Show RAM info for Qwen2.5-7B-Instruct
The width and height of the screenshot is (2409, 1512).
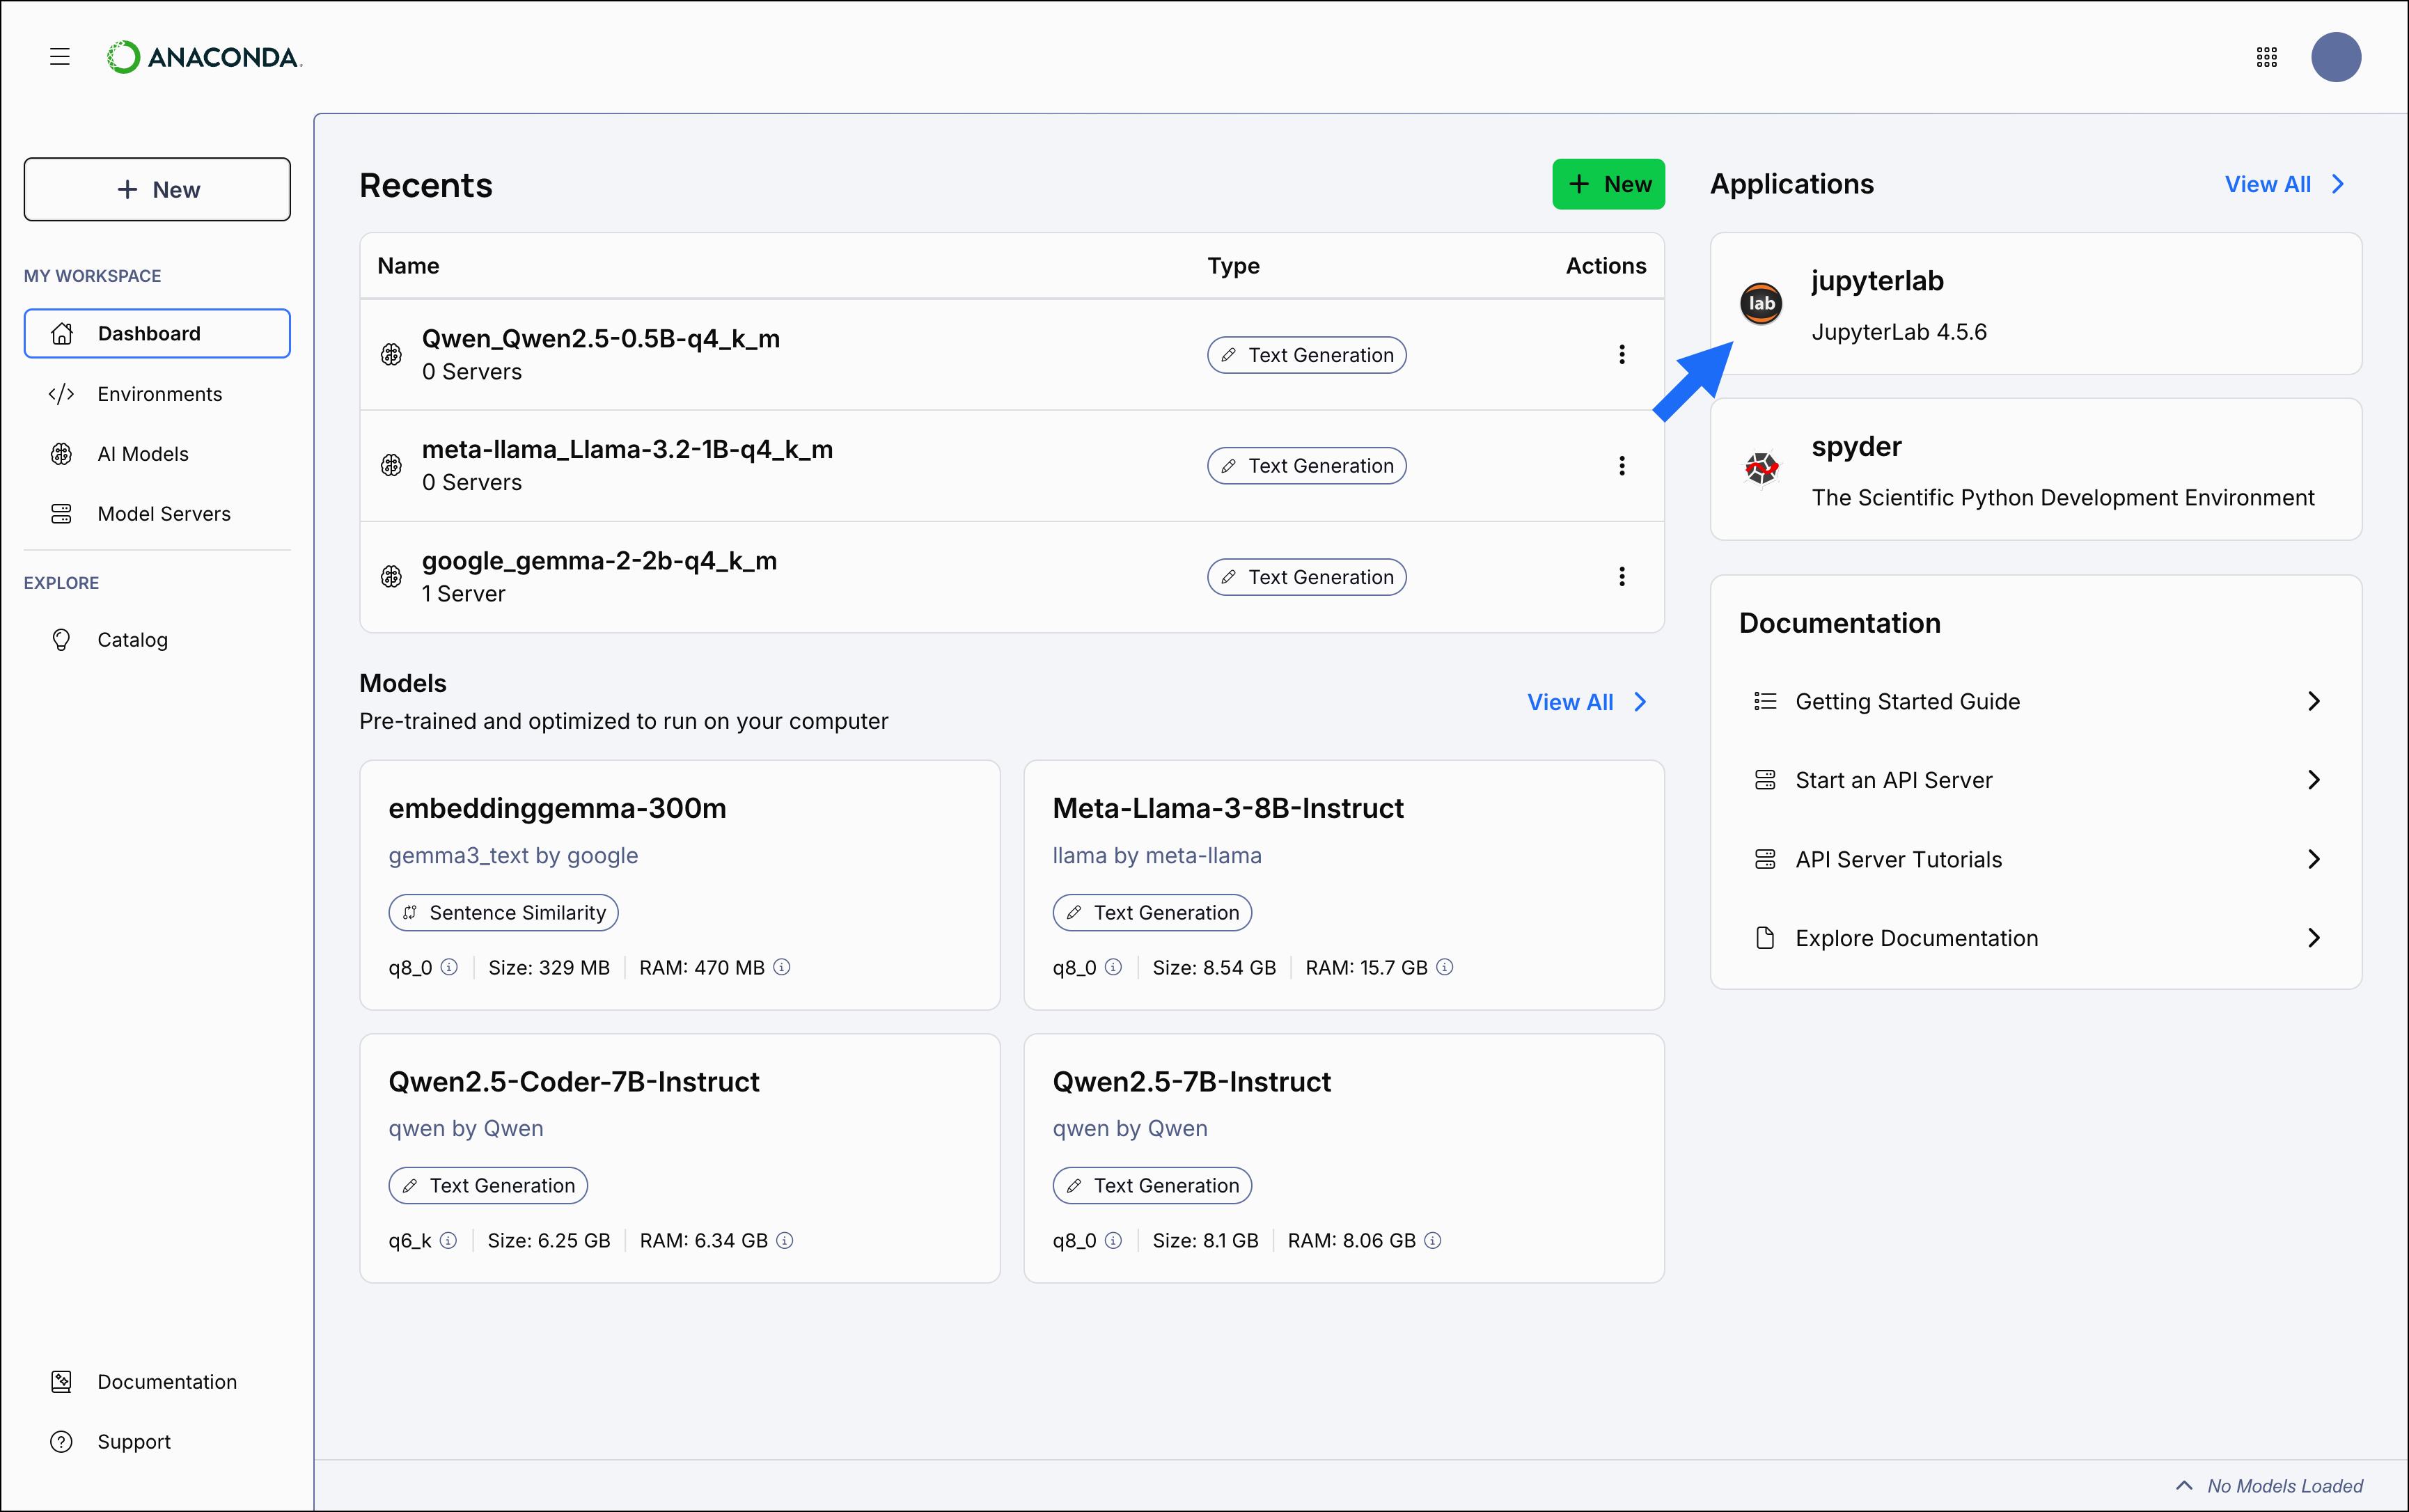click(x=1433, y=1240)
